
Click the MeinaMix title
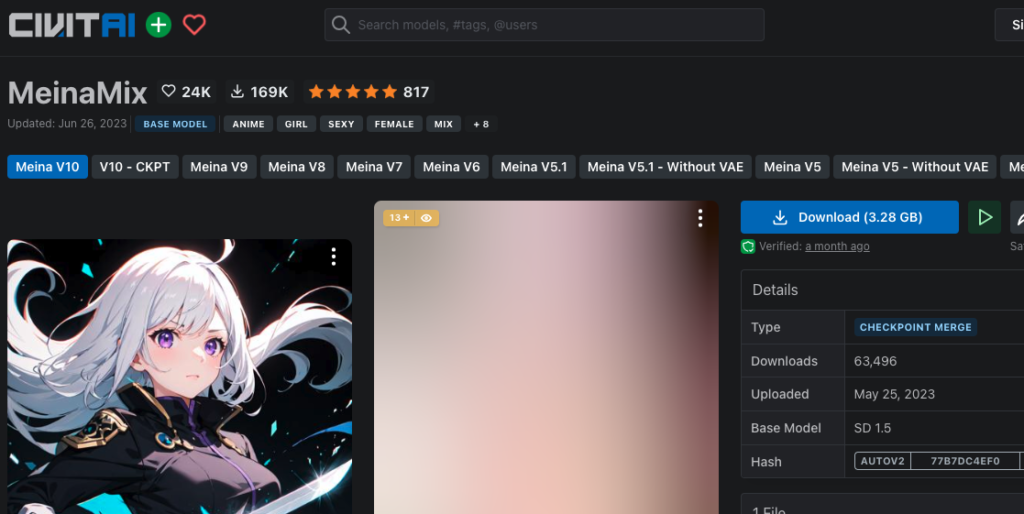tap(77, 93)
